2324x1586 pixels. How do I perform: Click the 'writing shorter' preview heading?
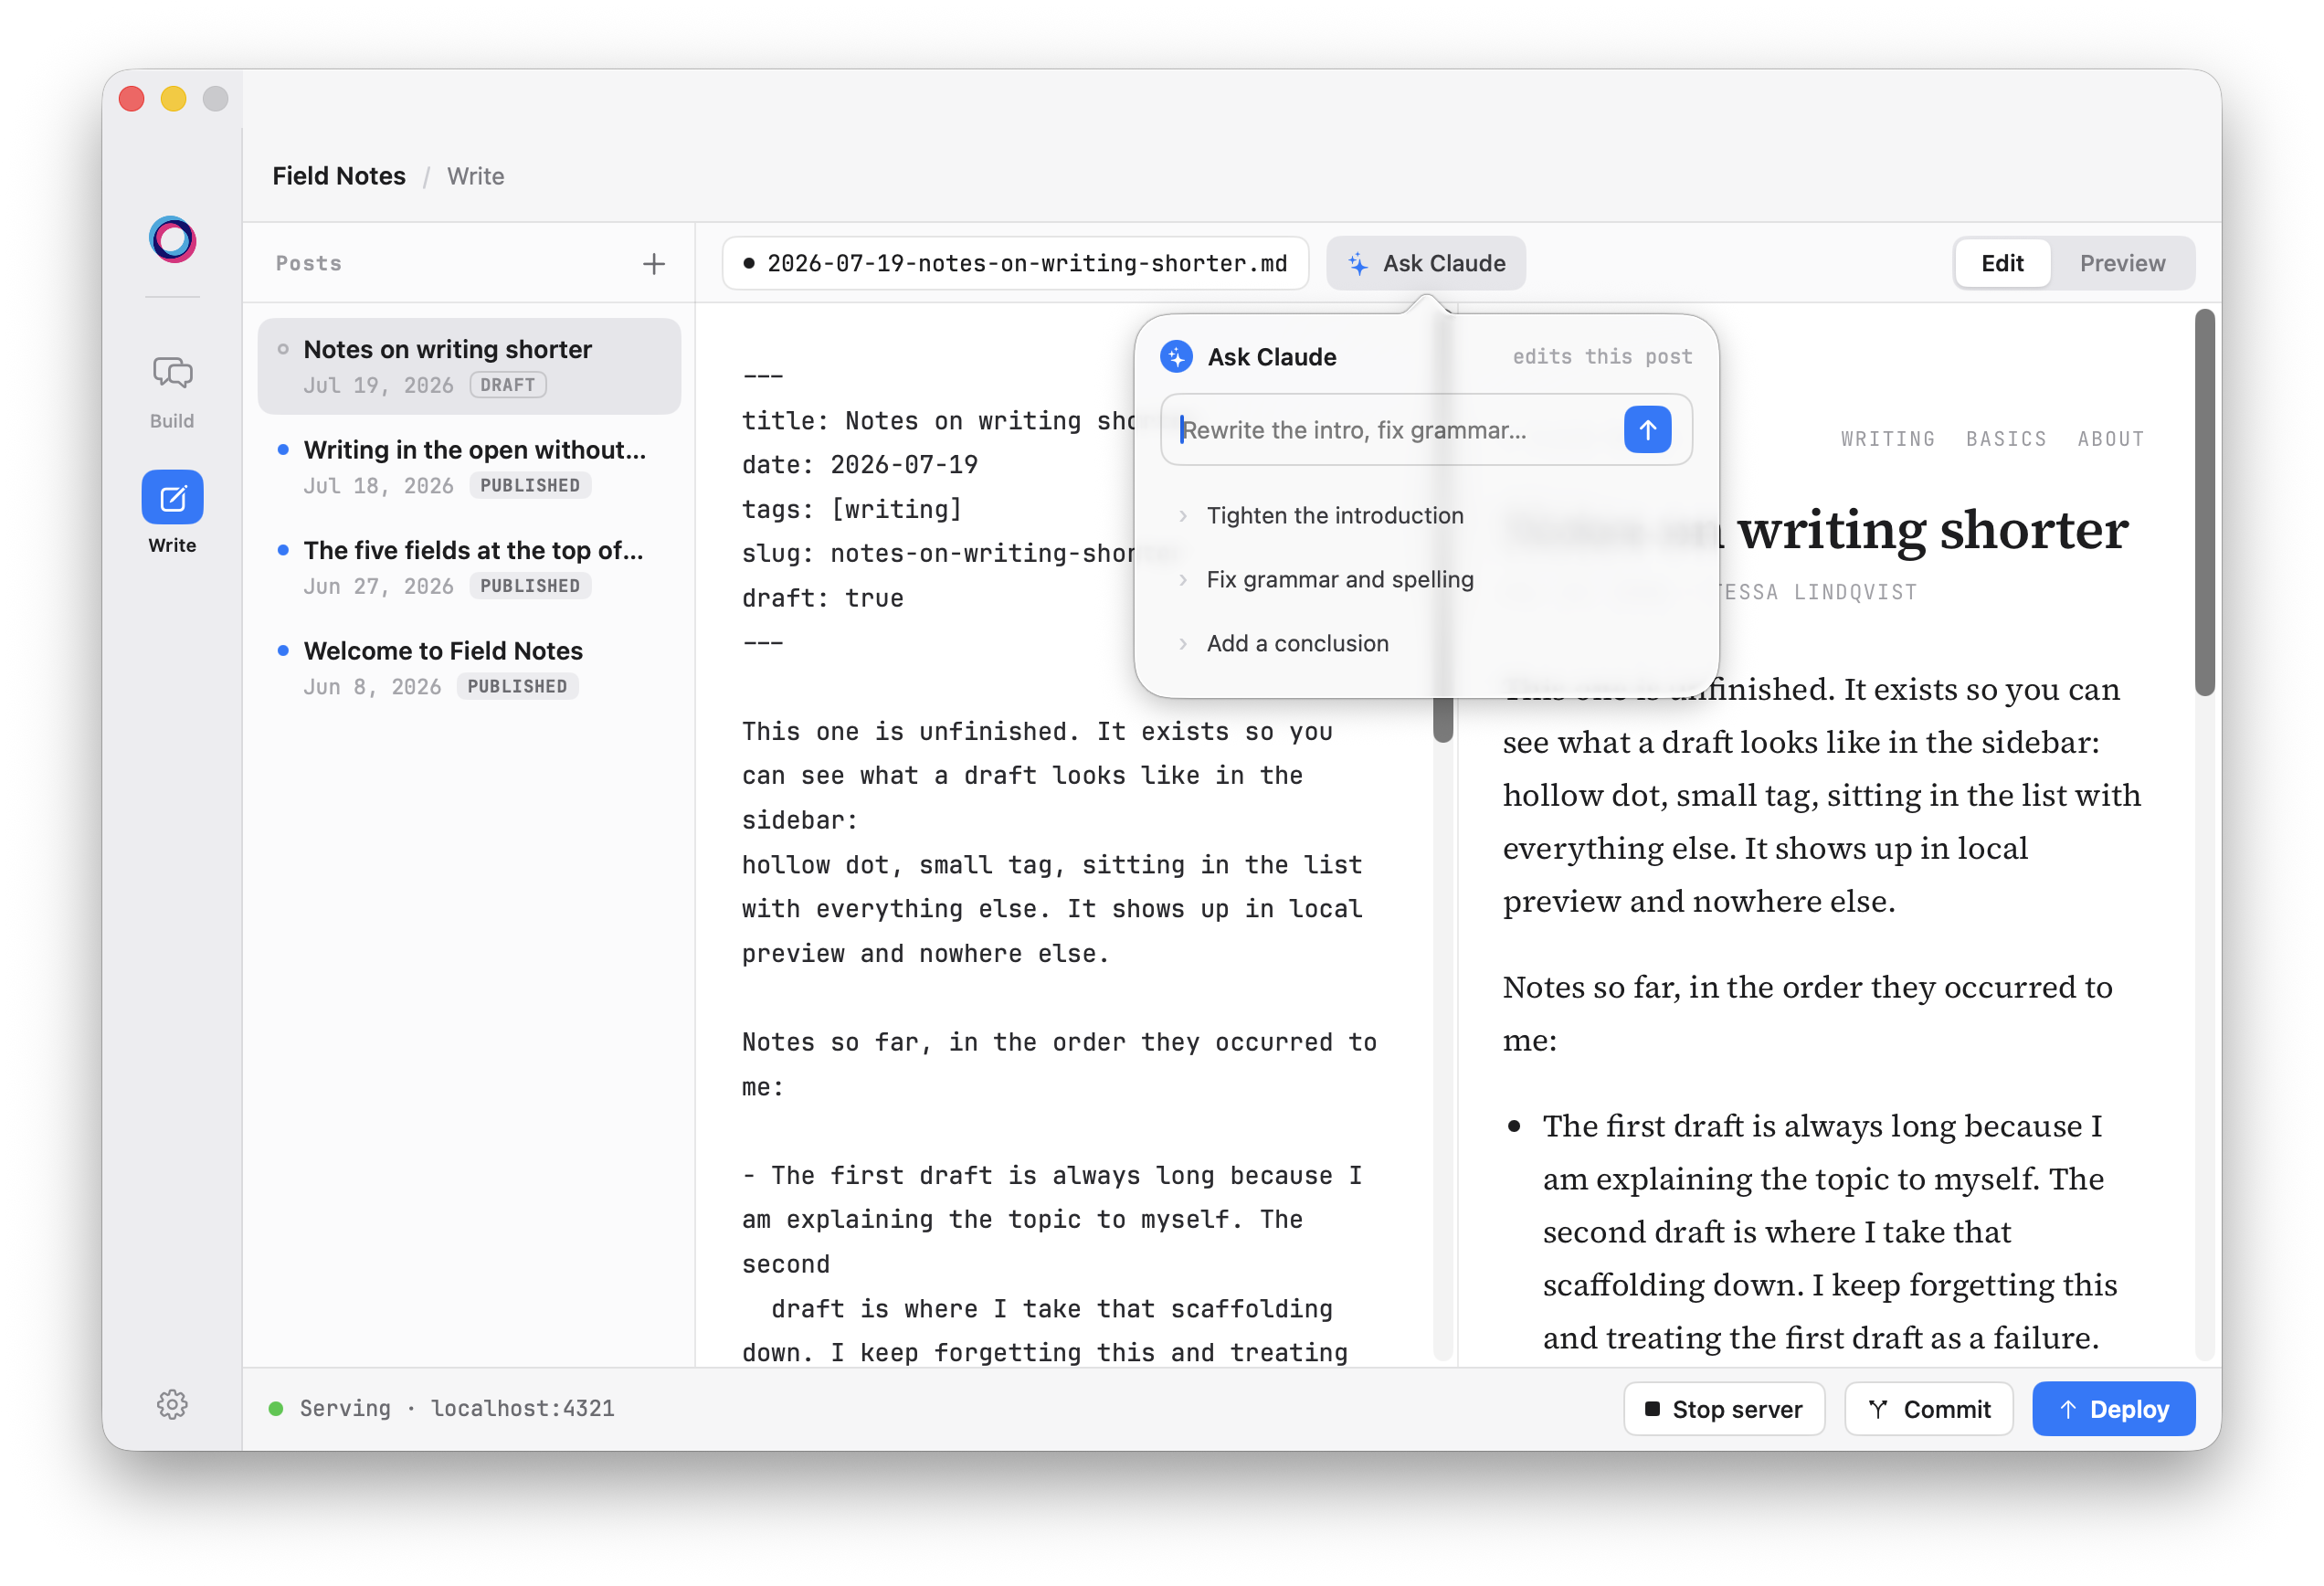click(1932, 529)
